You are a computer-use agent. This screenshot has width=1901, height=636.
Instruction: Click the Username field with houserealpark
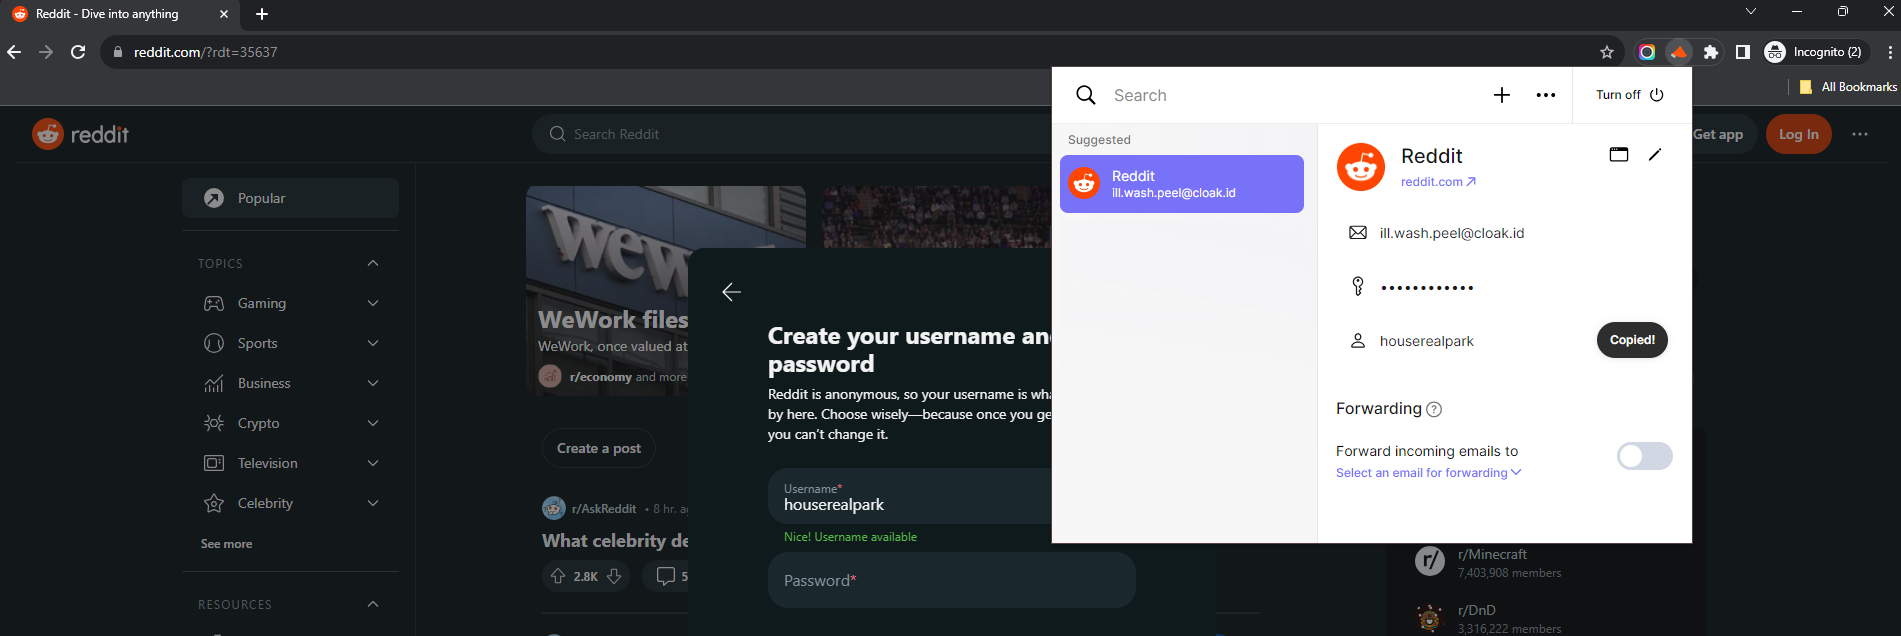(910, 496)
